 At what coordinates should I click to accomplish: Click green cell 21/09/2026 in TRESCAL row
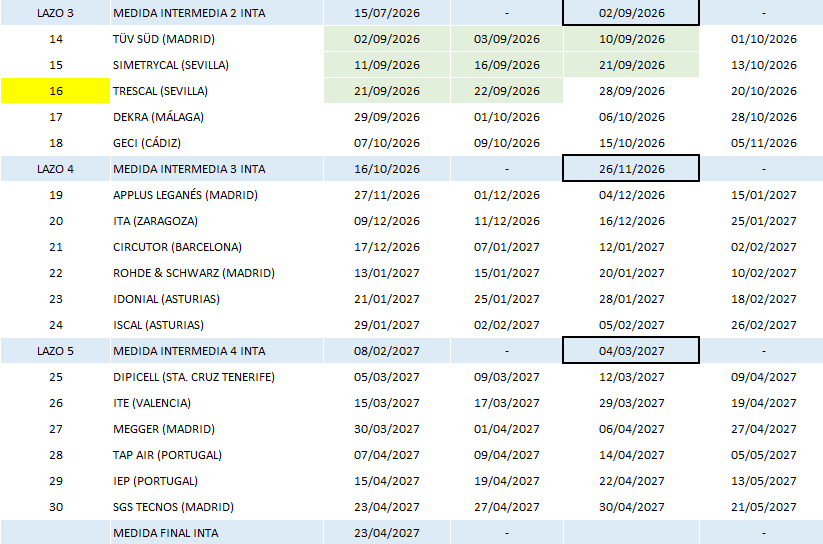pyautogui.click(x=387, y=91)
